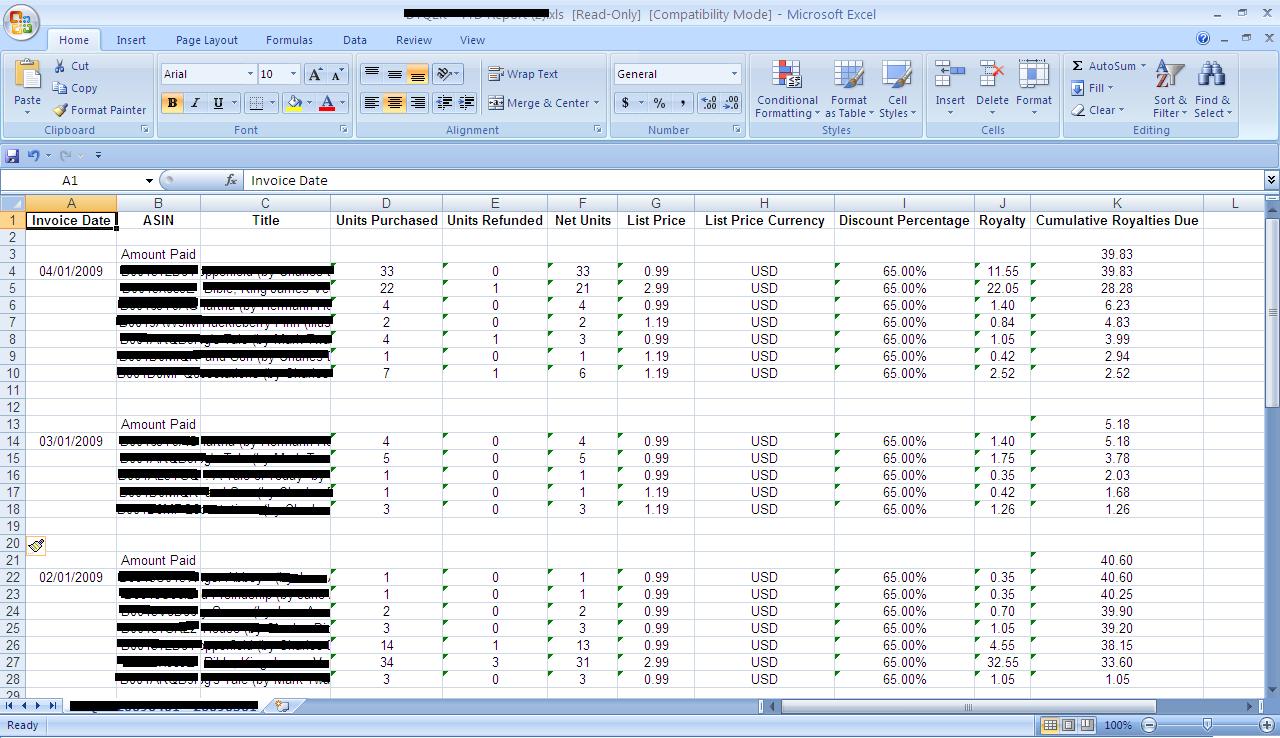The image size is (1280, 738).
Task: Open Cell Styles gallery
Action: pos(897,89)
